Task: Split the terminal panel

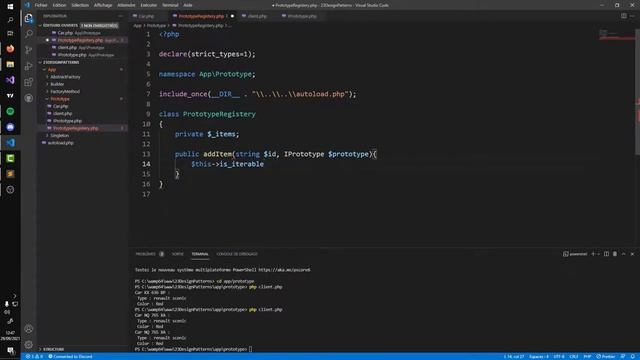Action: pos(606,254)
